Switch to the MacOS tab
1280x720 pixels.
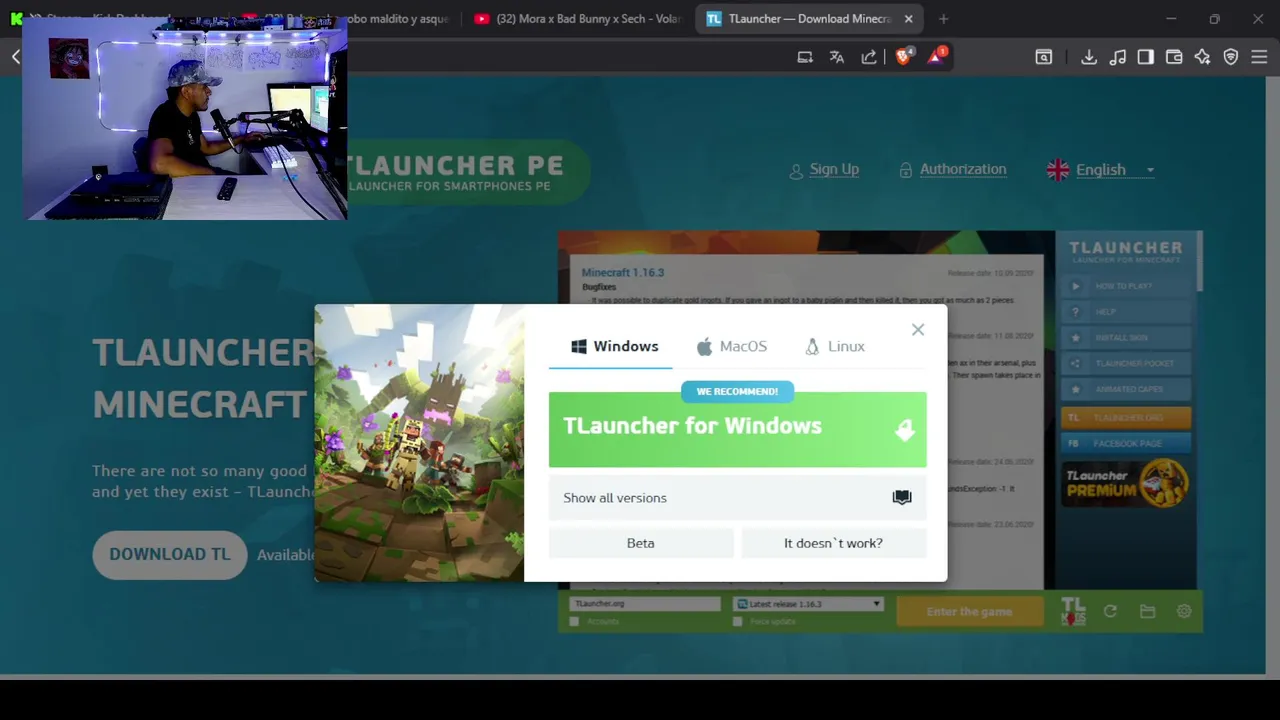pyautogui.click(x=732, y=346)
